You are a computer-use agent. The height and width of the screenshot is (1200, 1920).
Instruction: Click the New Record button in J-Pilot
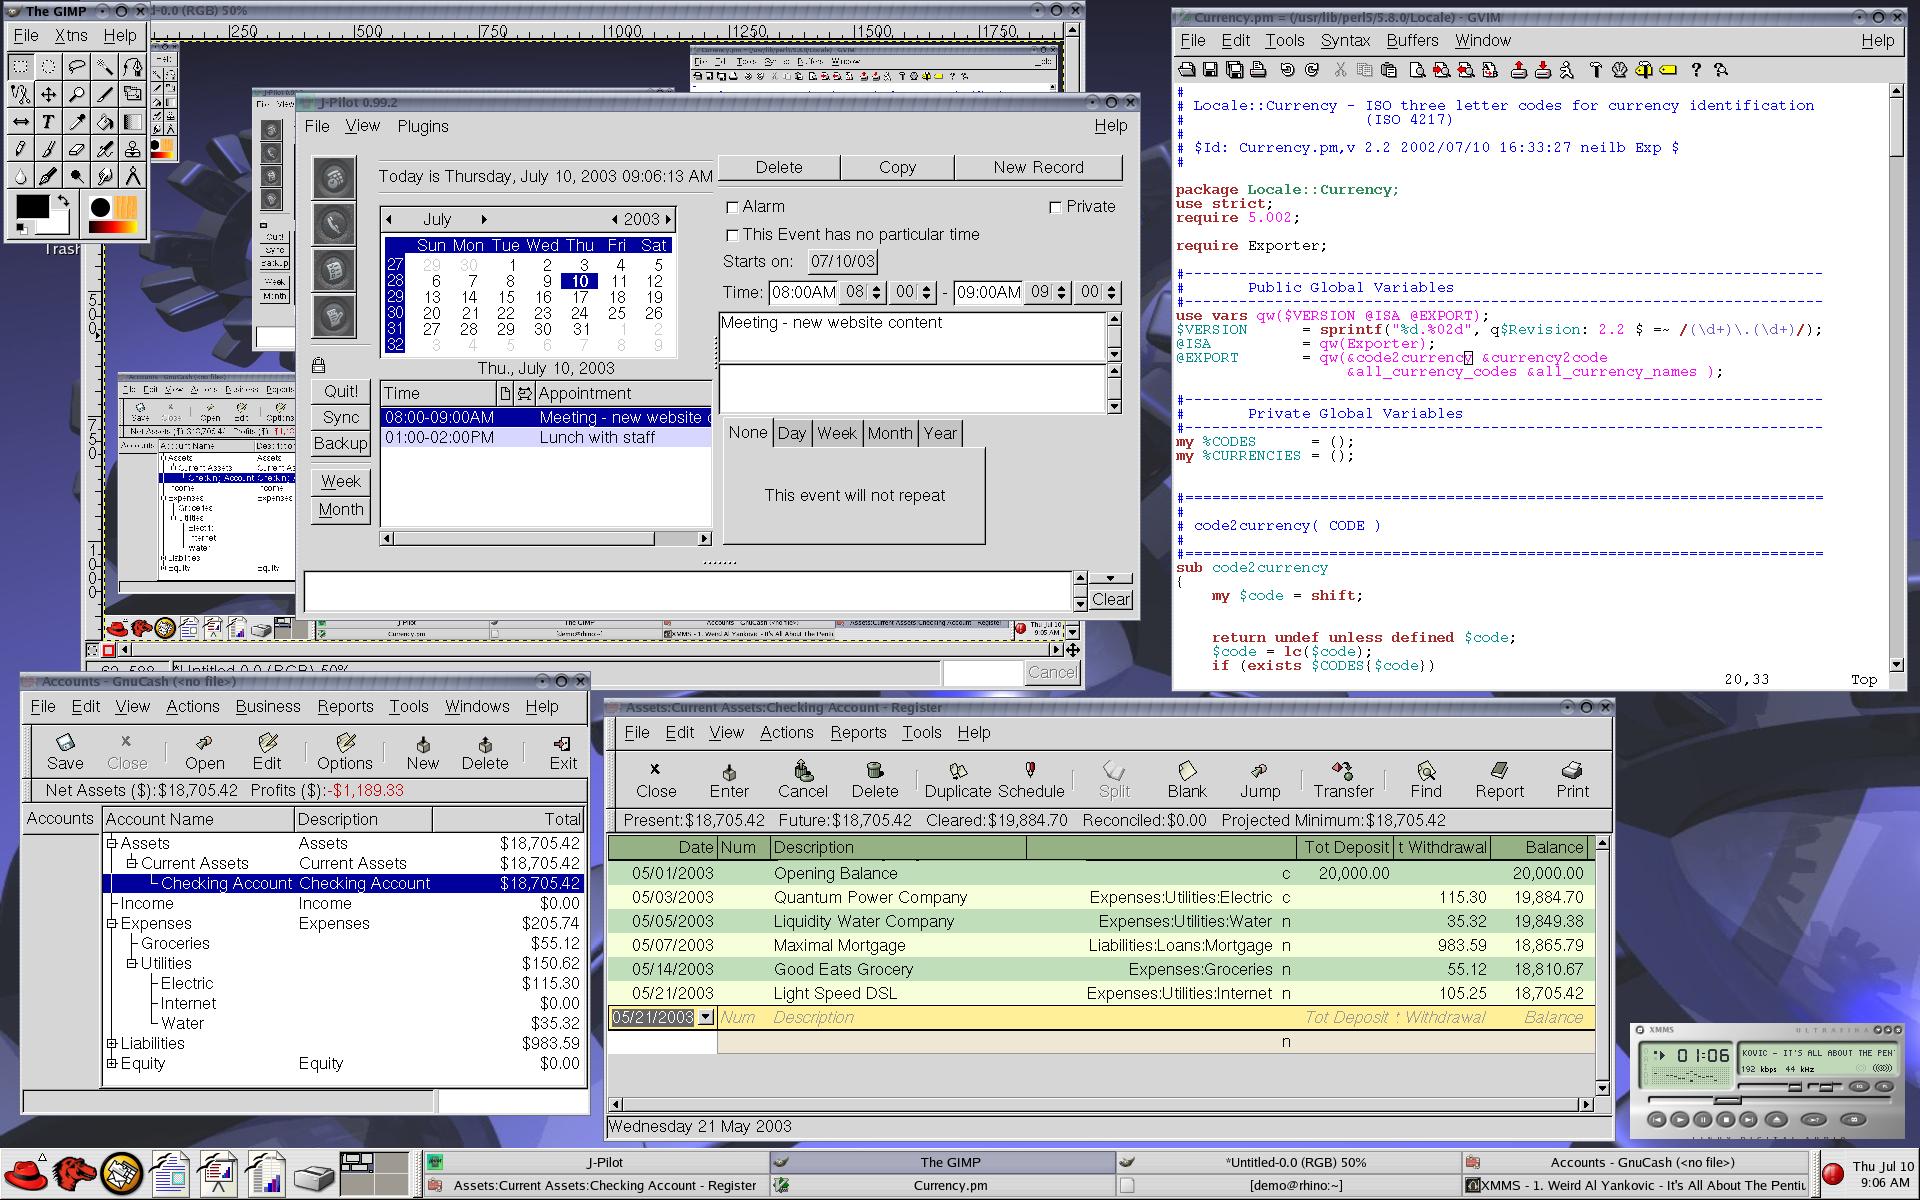point(1038,167)
